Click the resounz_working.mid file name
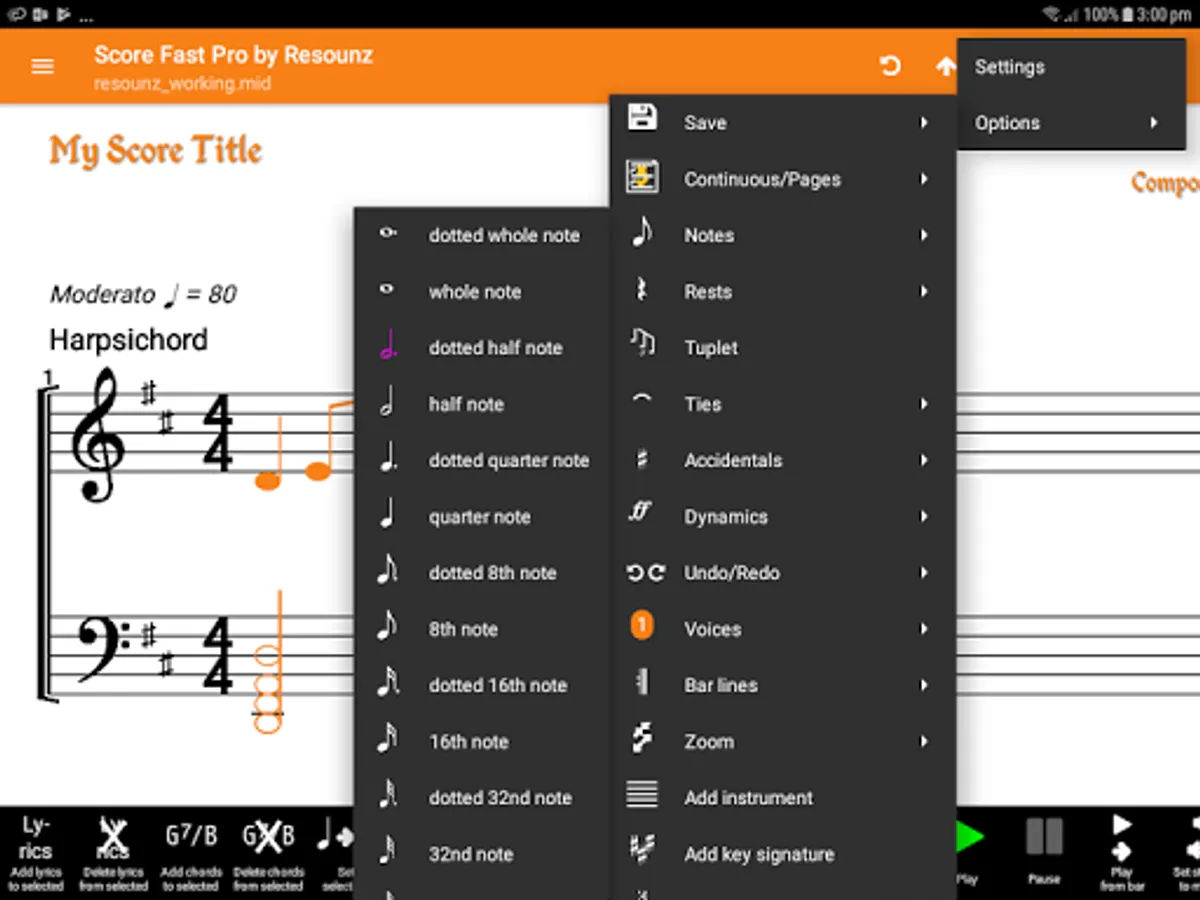The image size is (1200, 900). pyautogui.click(x=182, y=83)
